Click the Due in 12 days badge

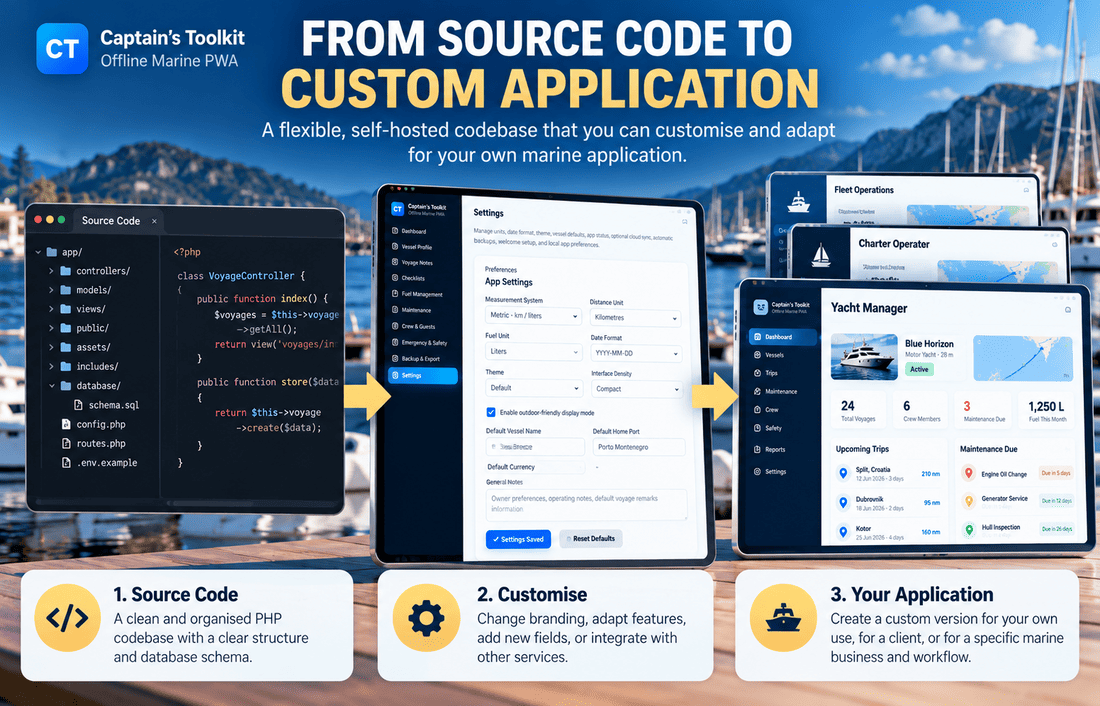coord(1057,500)
